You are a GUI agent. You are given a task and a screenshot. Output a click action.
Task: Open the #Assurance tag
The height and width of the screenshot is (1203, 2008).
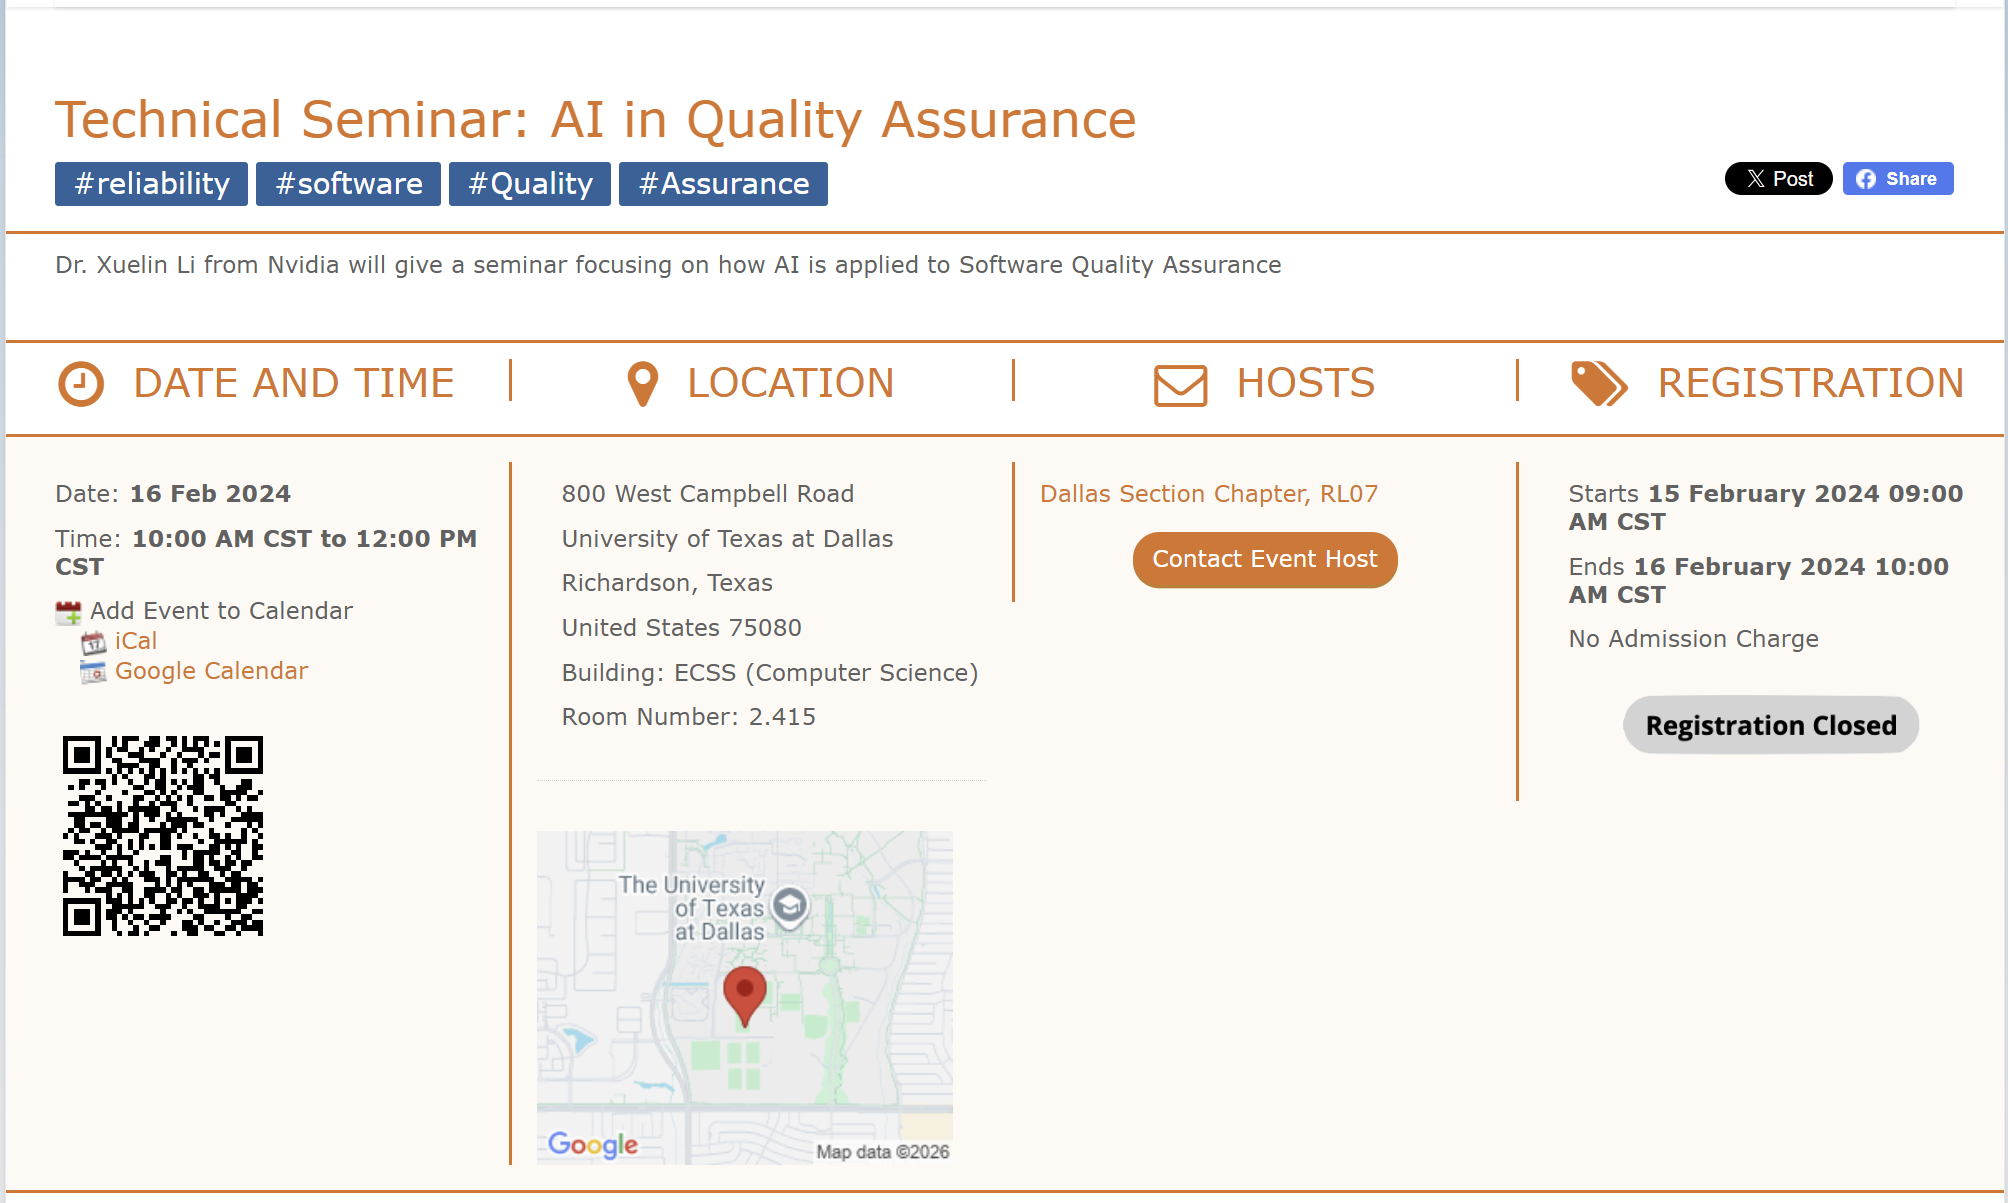(x=723, y=184)
